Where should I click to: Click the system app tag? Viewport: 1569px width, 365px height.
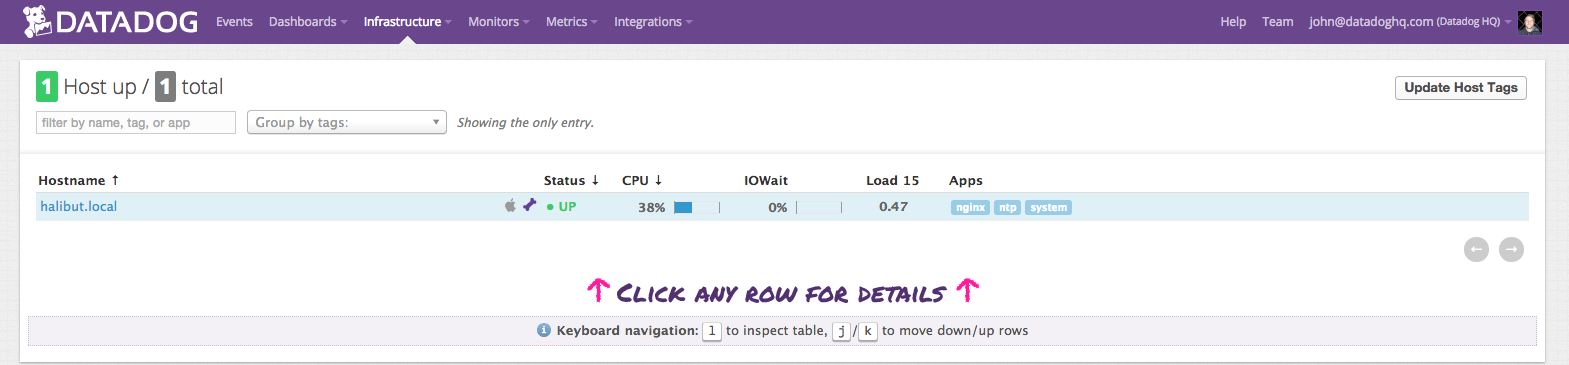point(1048,208)
